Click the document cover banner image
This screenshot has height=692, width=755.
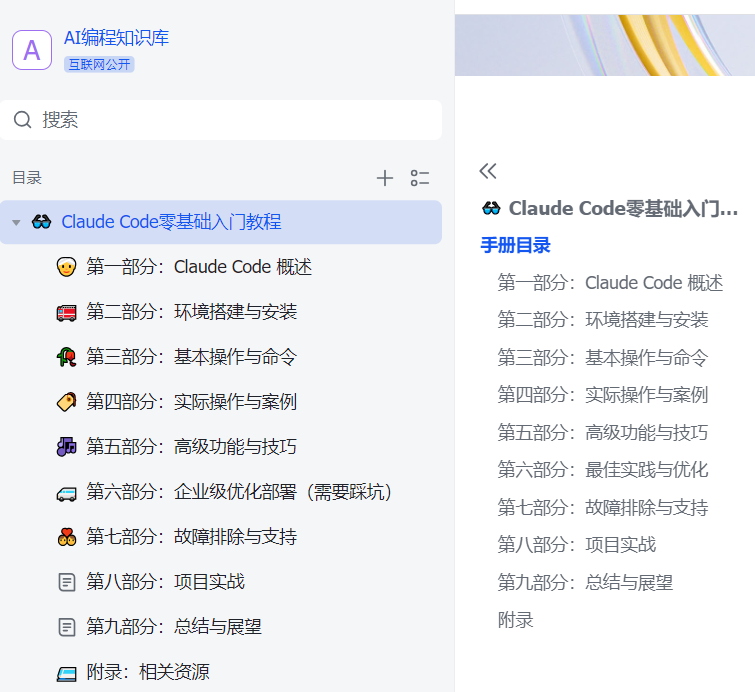[x=605, y=45]
